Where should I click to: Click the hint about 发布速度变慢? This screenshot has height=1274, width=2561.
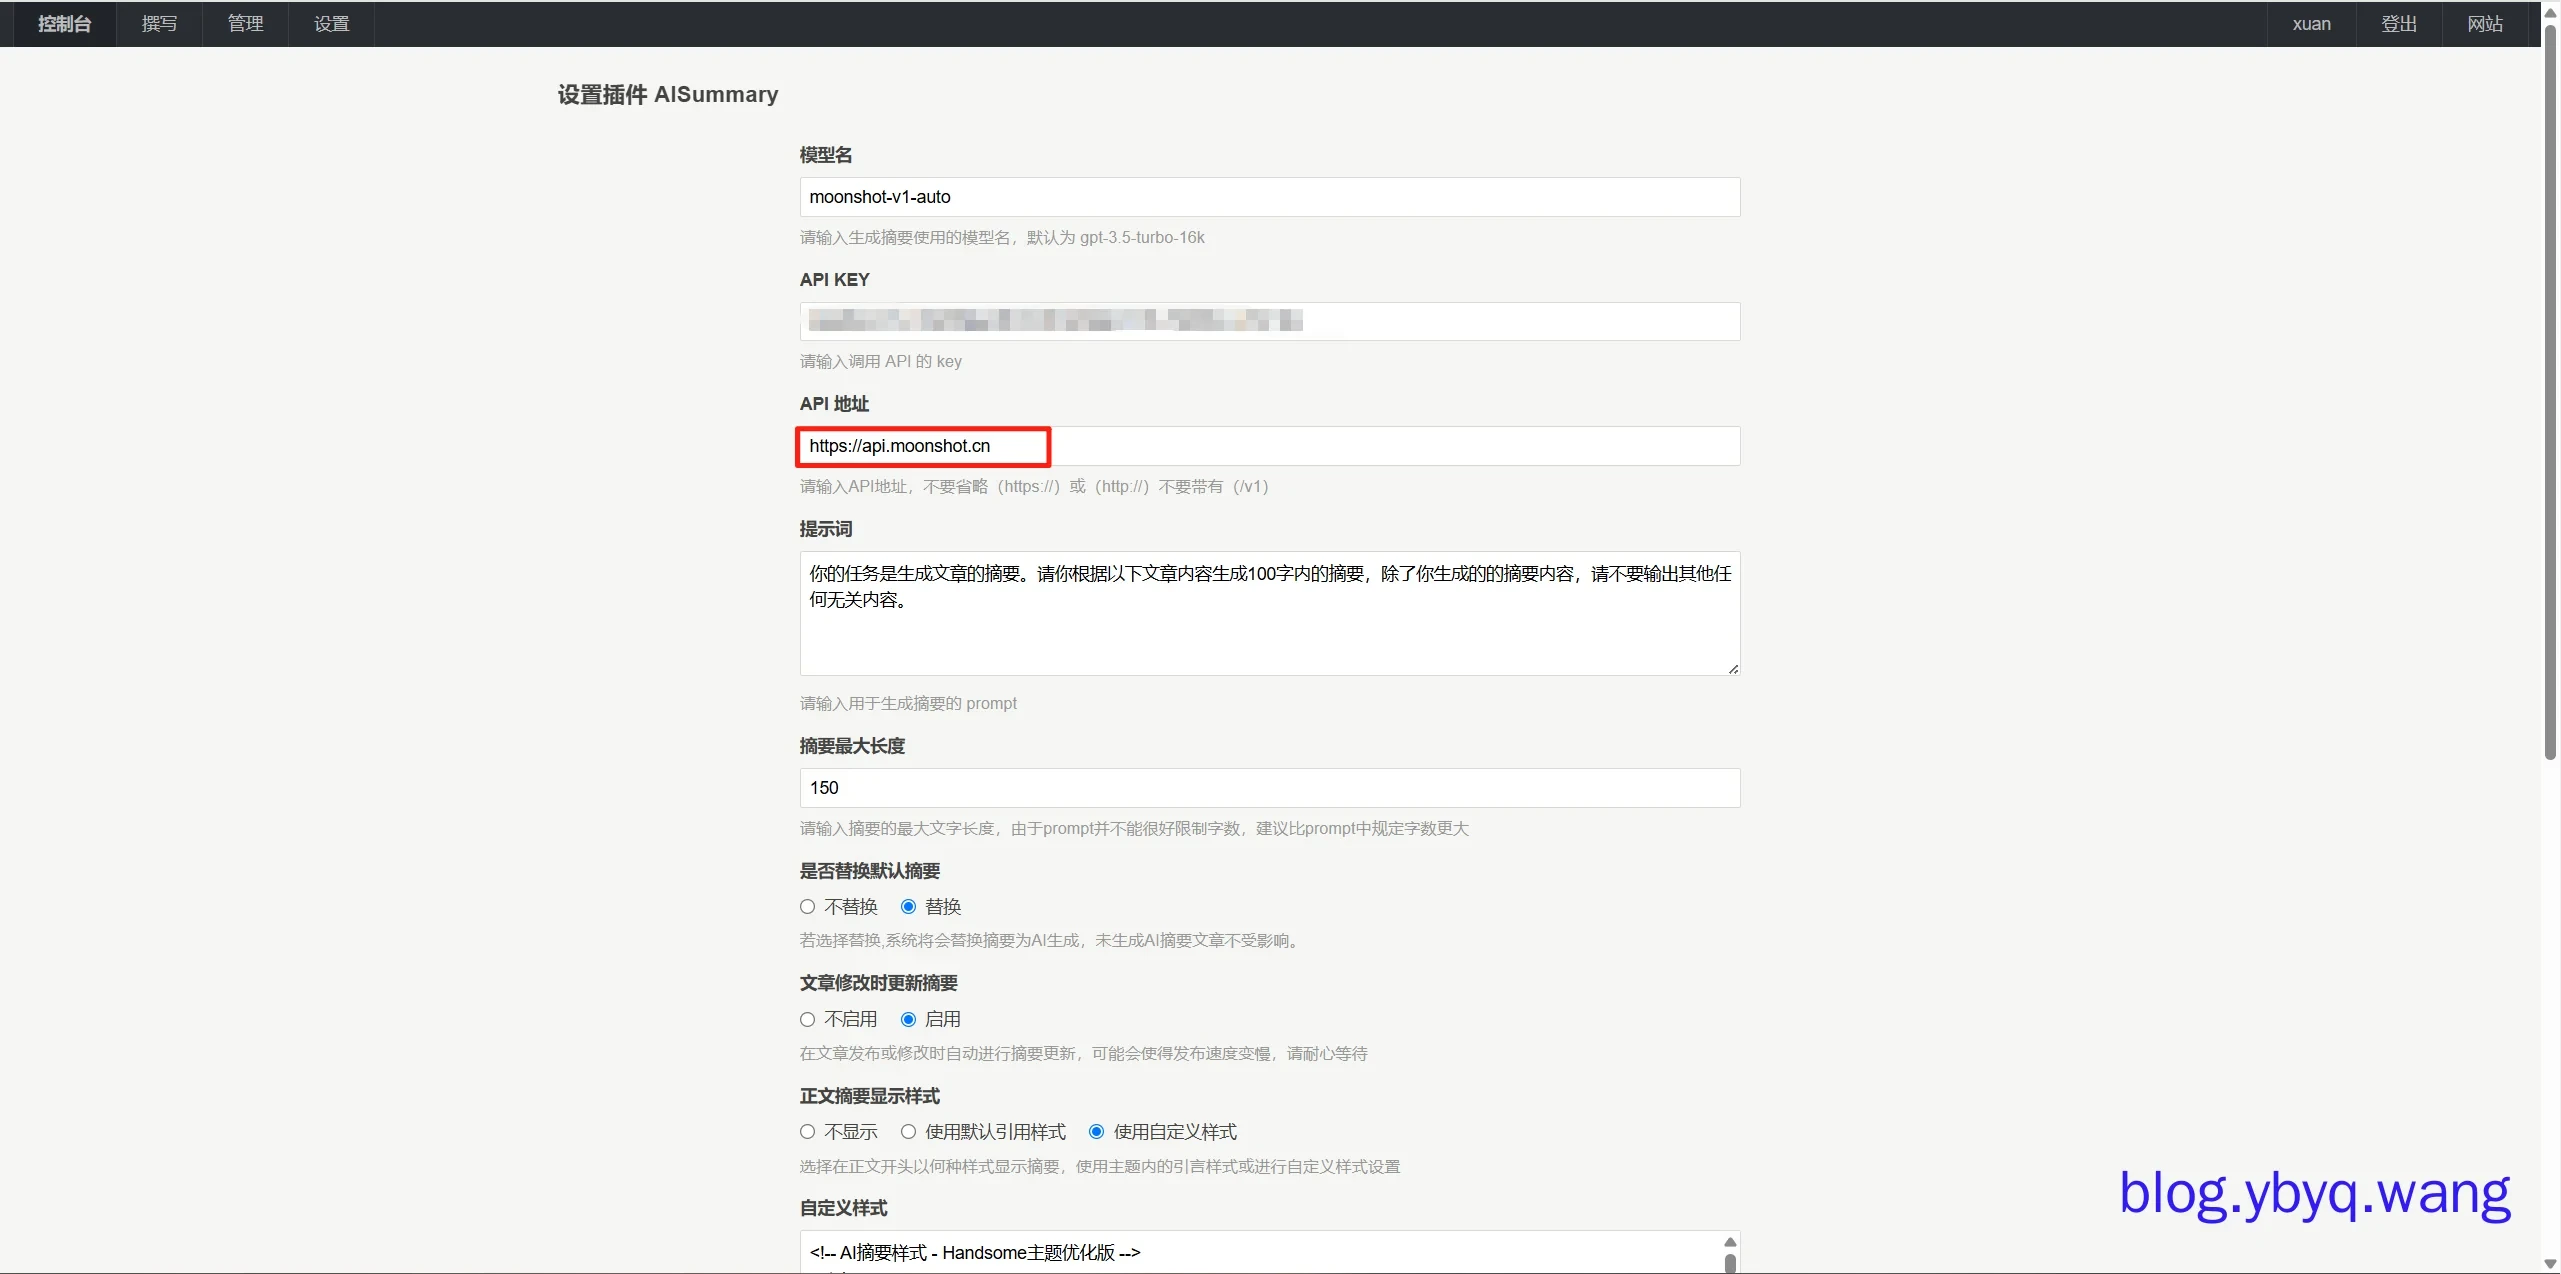pos(1084,1053)
